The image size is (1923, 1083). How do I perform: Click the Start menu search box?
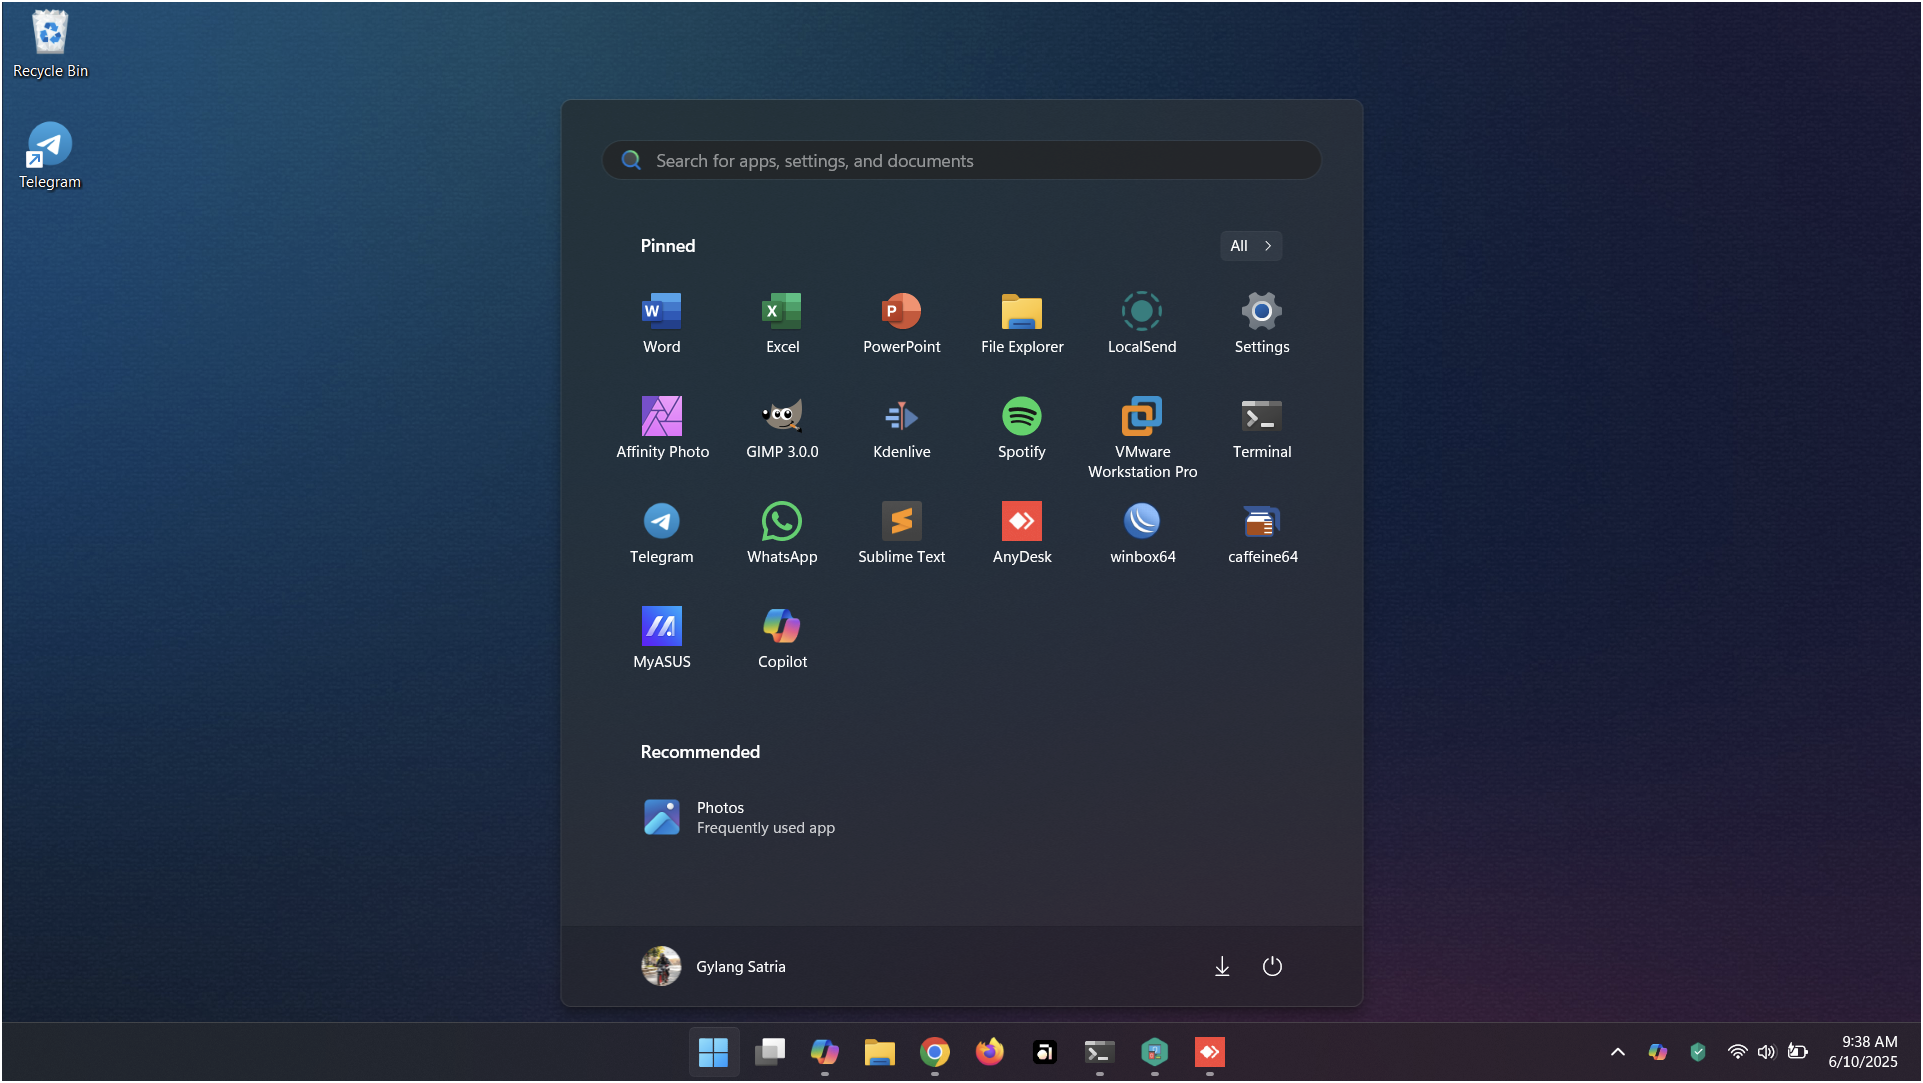pyautogui.click(x=962, y=161)
